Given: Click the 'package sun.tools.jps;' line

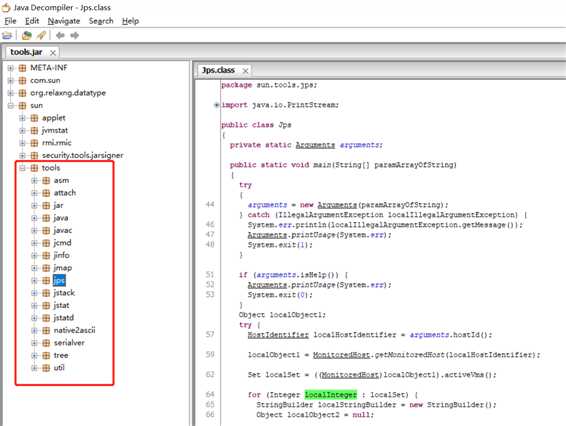Looking at the screenshot, I should tap(269, 85).
